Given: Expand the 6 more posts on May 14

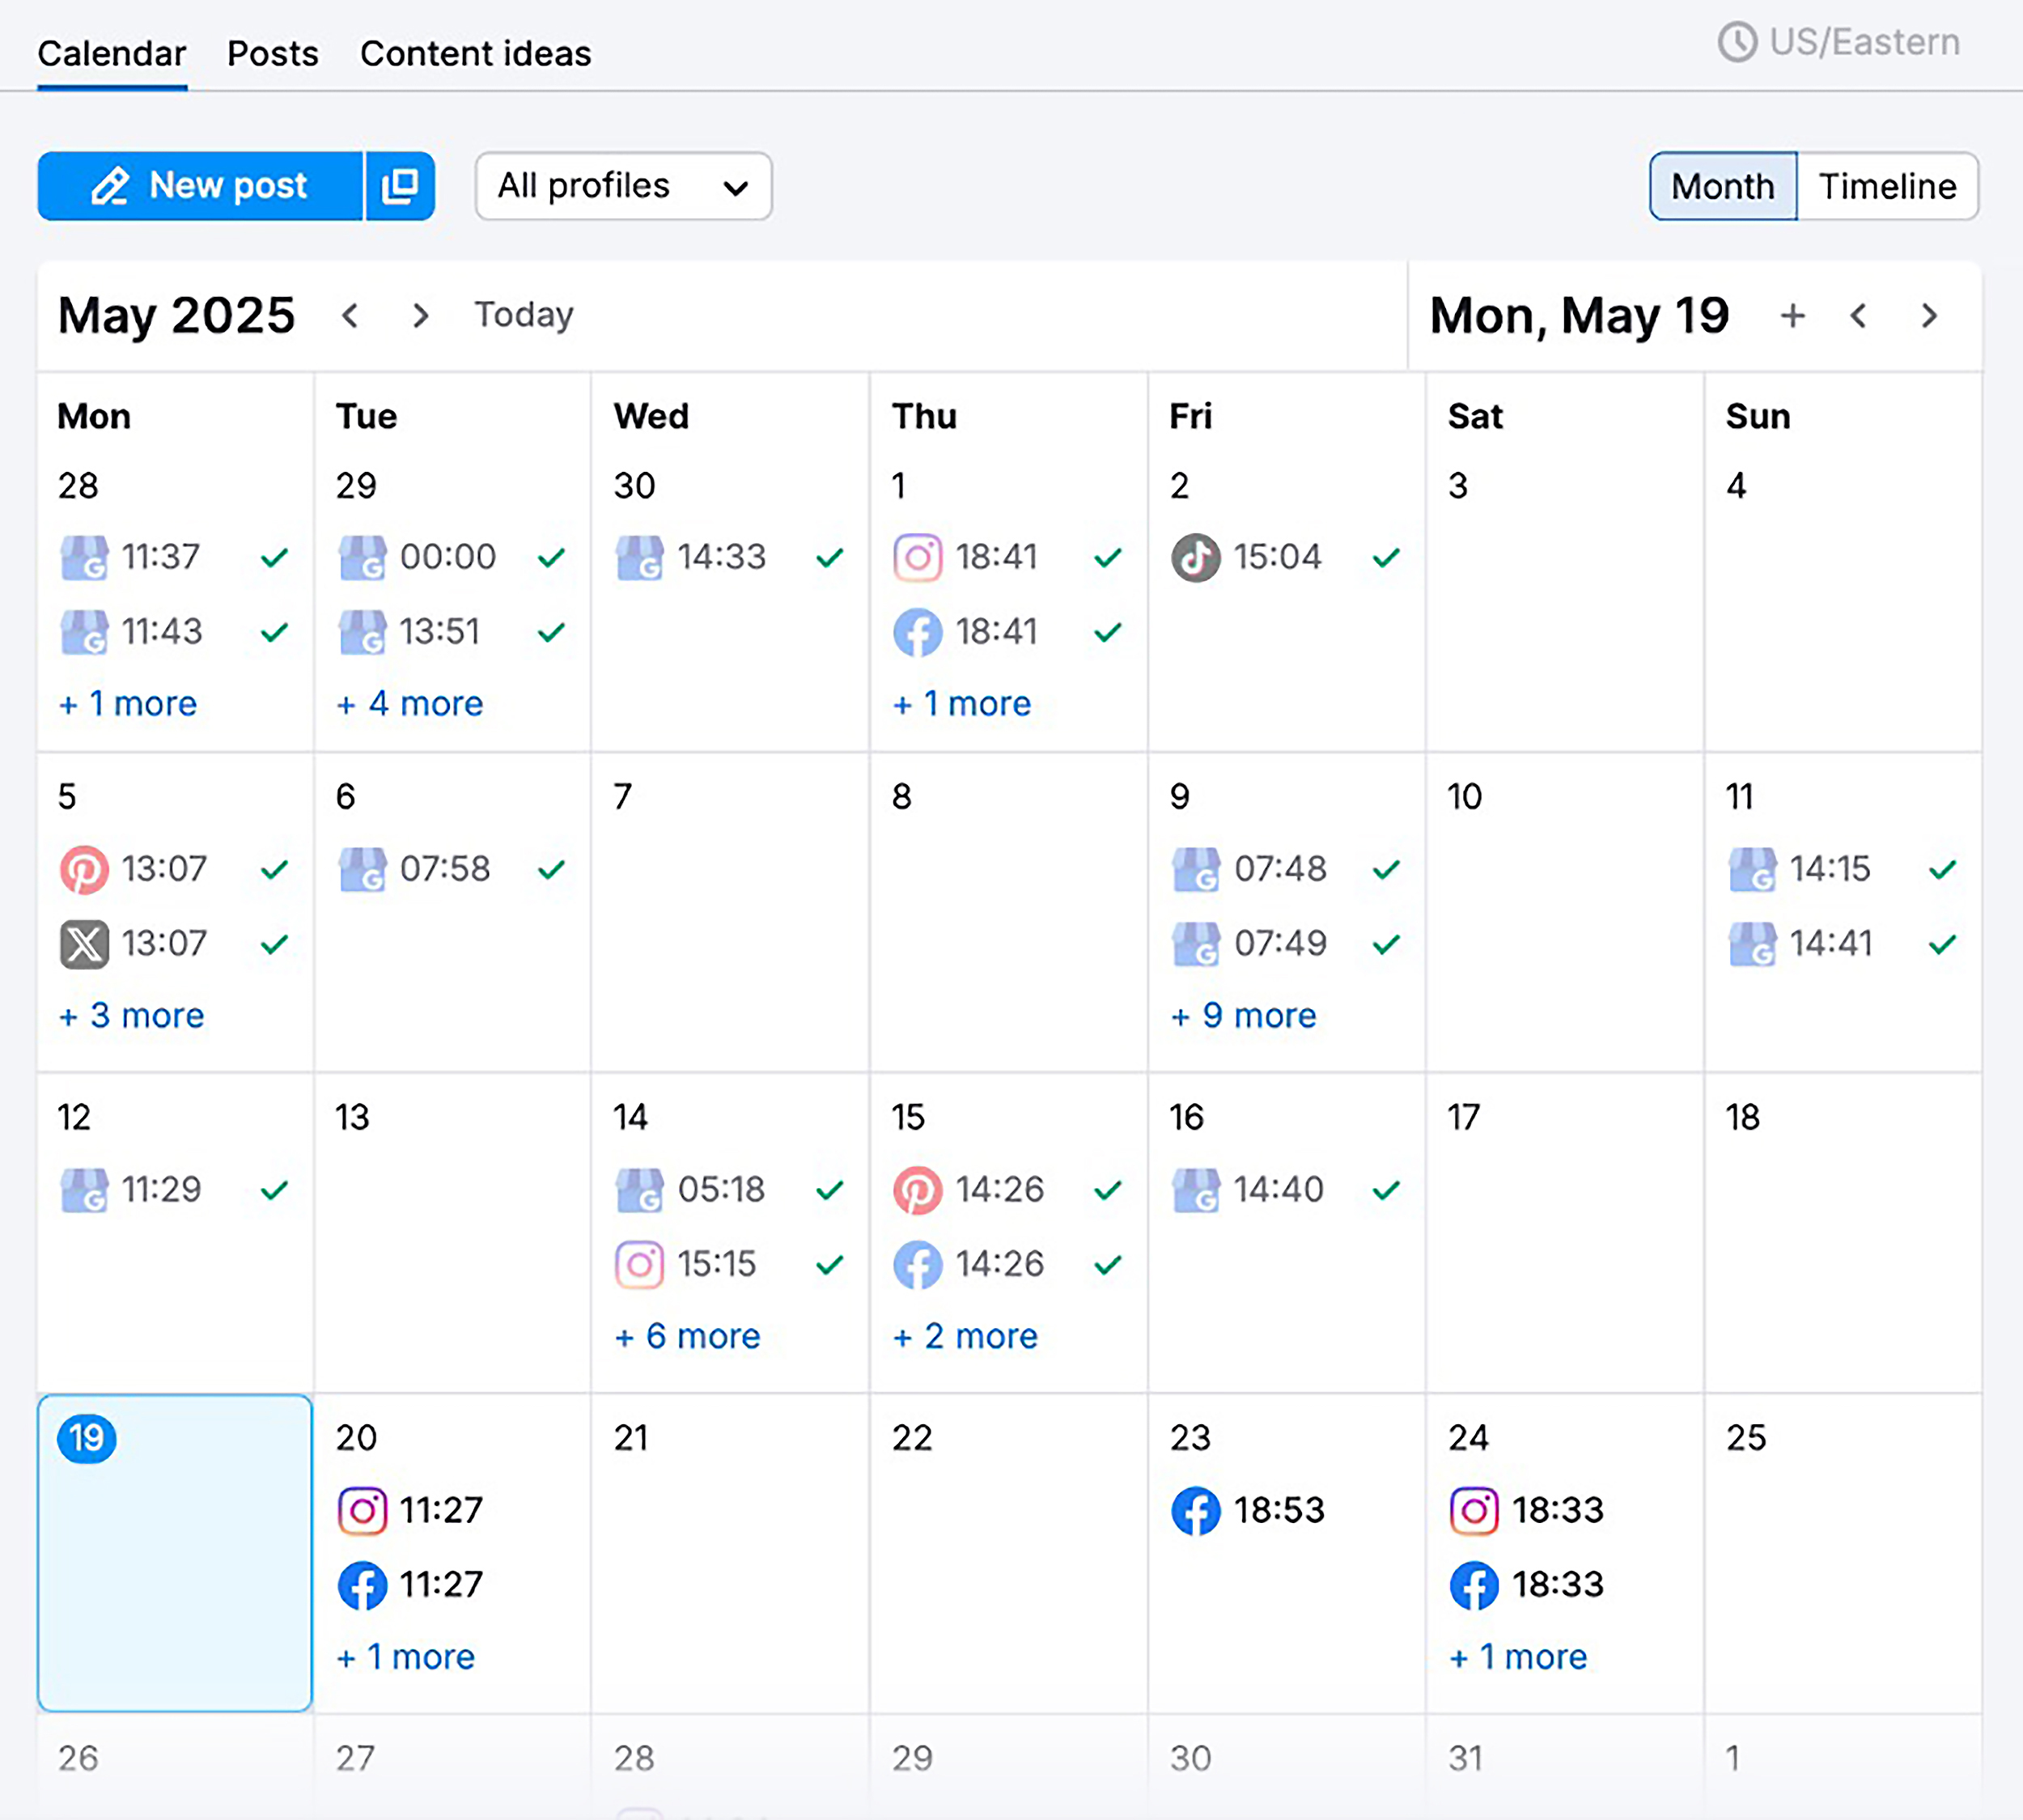Looking at the screenshot, I should [686, 1336].
